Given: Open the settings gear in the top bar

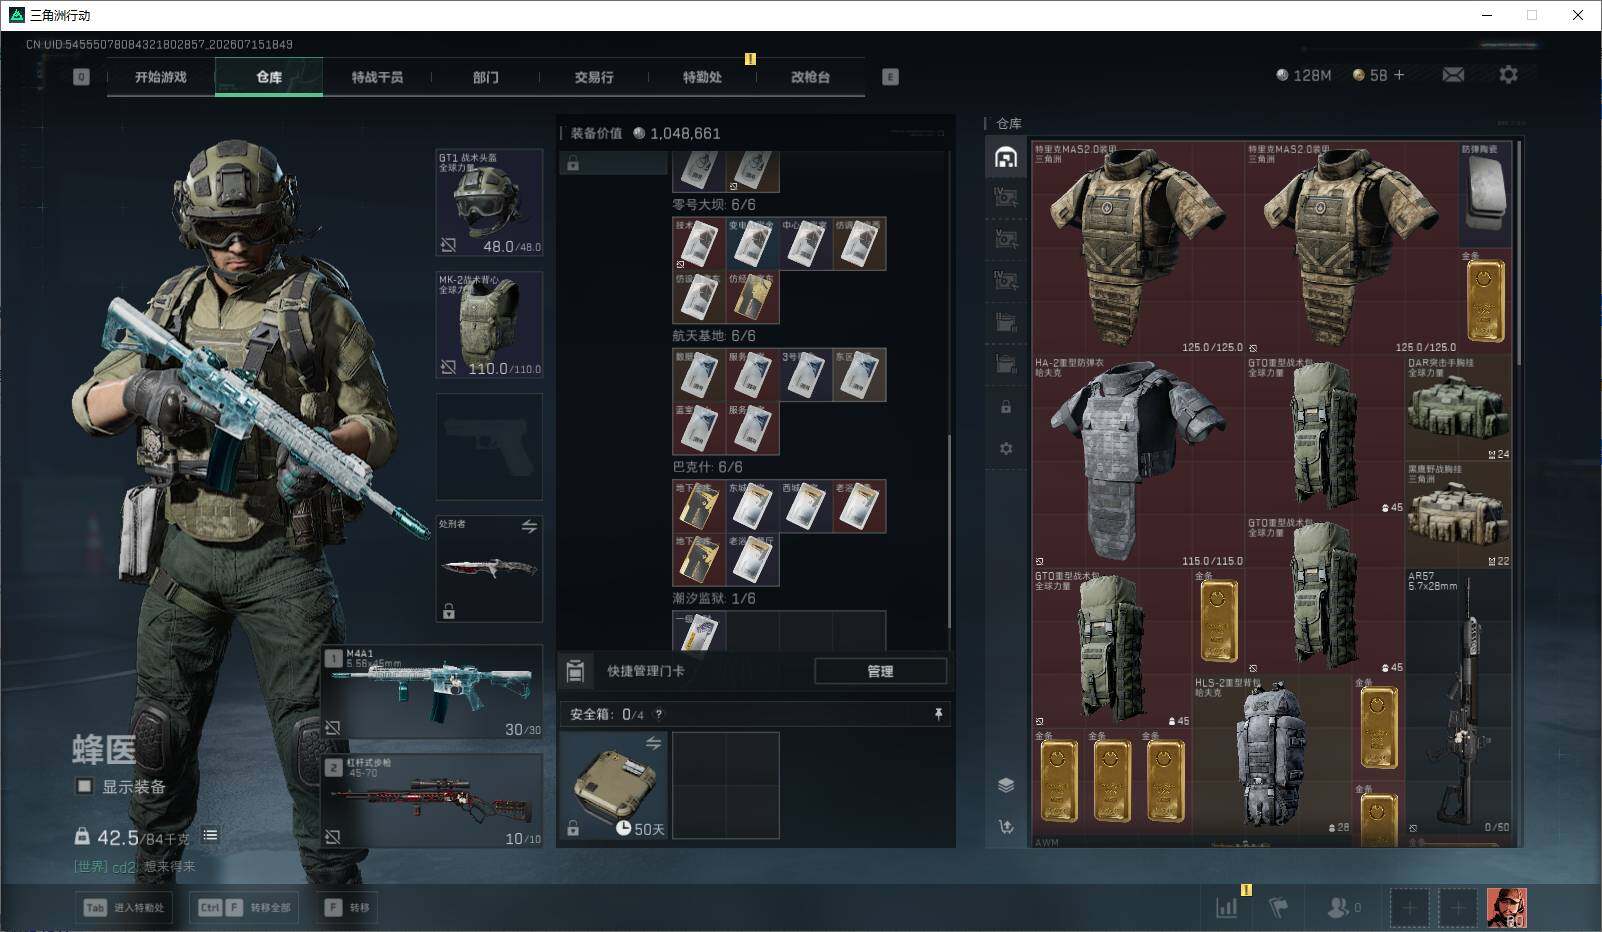Looking at the screenshot, I should 1508,75.
